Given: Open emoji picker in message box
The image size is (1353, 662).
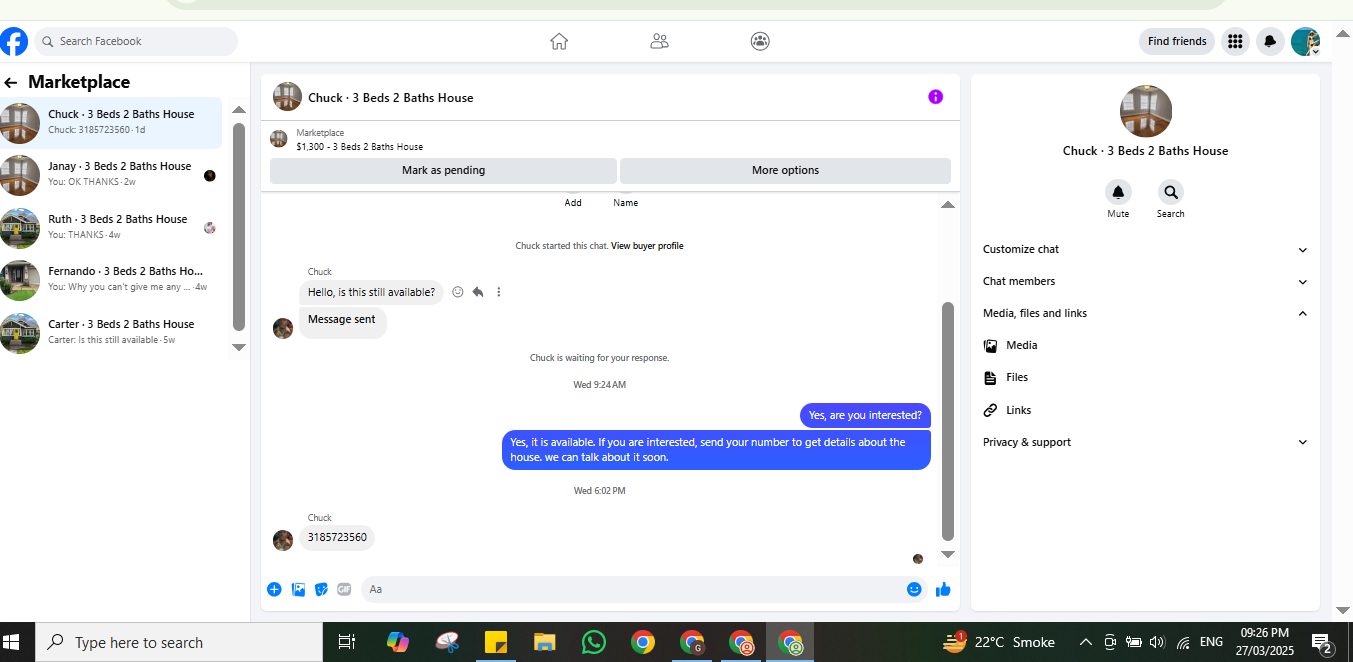Looking at the screenshot, I should point(914,589).
